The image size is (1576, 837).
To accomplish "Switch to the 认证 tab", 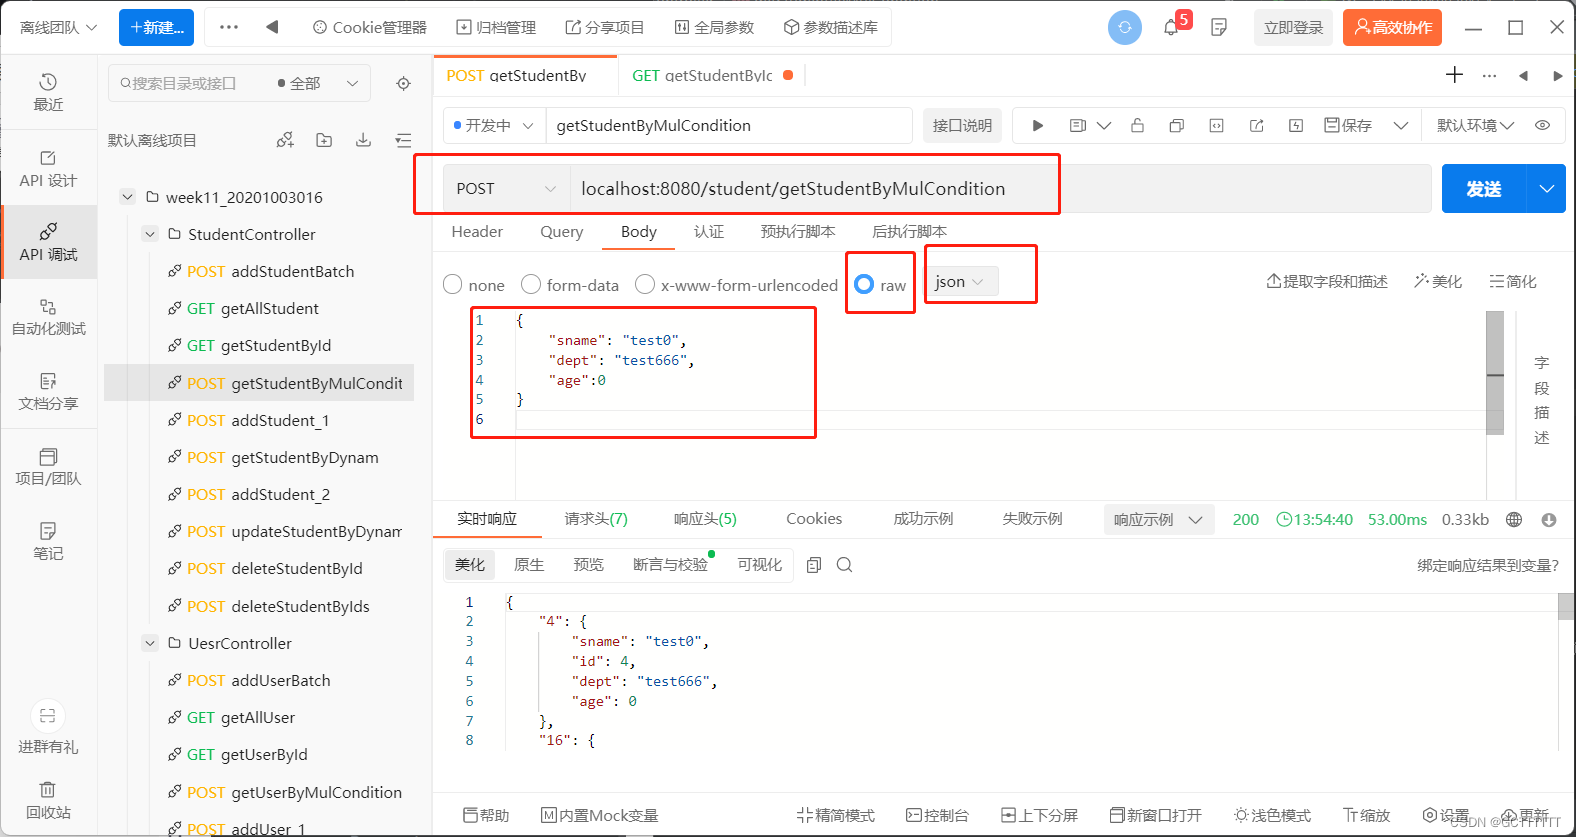I will [709, 232].
